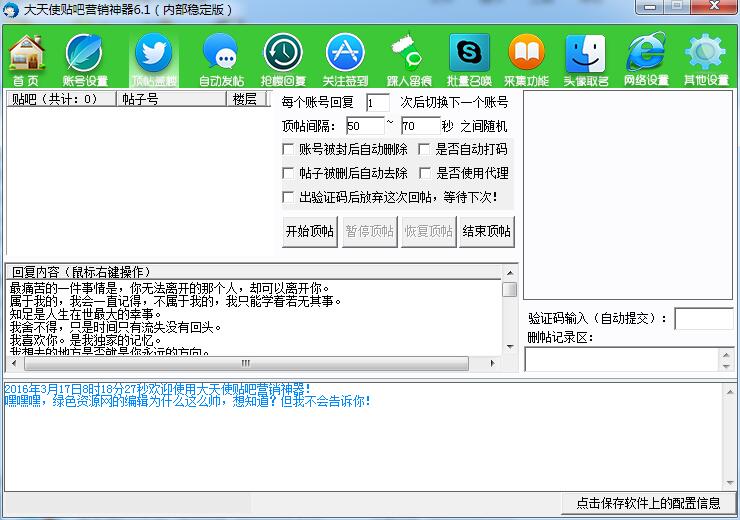
Task: Open 批量召唤 Skype icon
Action: (469, 59)
